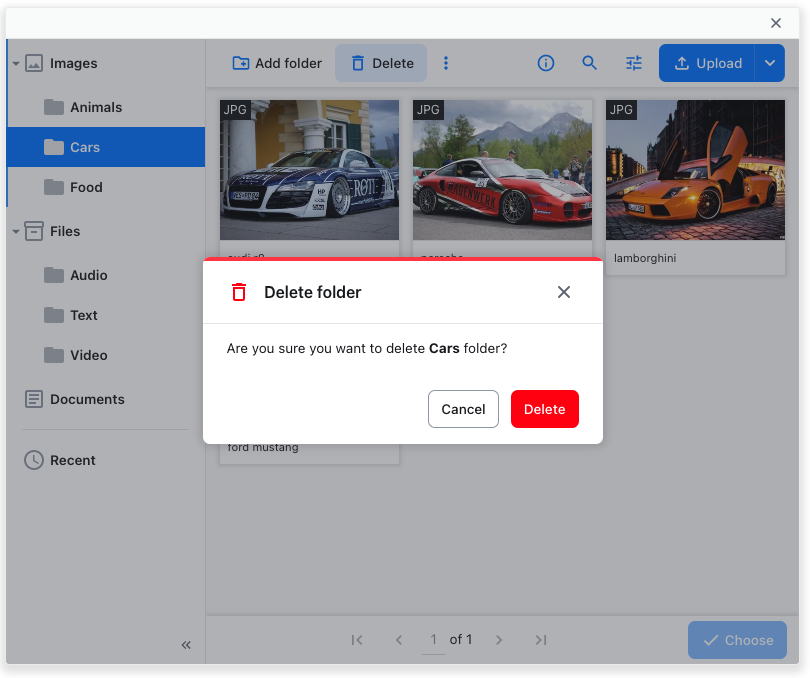Cancel the folder deletion
810x678 pixels.
click(x=463, y=409)
